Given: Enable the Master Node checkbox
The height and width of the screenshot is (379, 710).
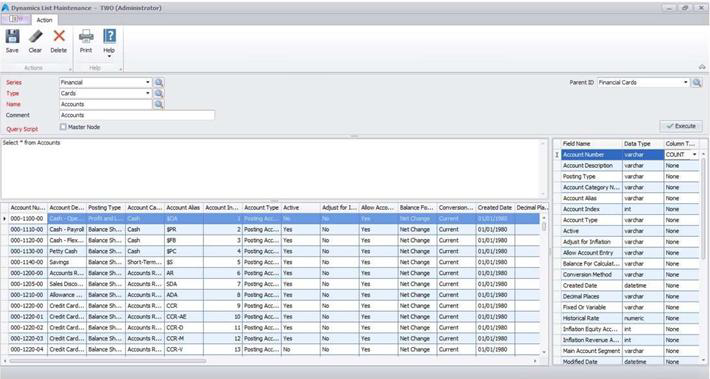Looking at the screenshot, I should click(63, 127).
